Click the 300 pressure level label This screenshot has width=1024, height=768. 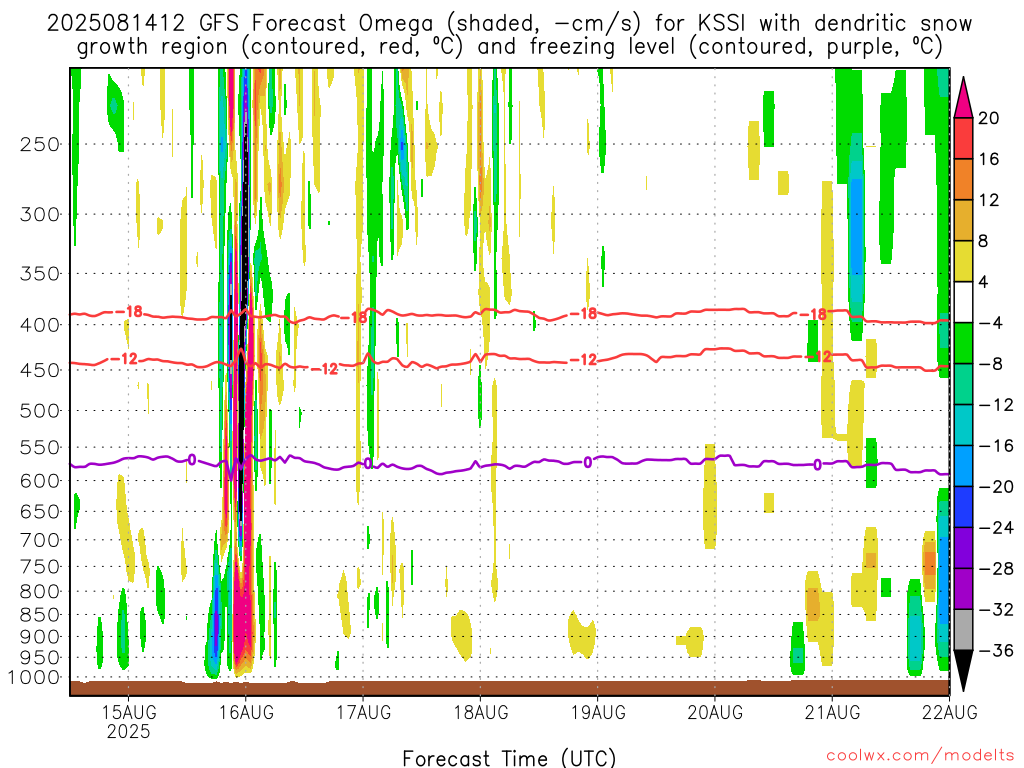(x=40, y=214)
